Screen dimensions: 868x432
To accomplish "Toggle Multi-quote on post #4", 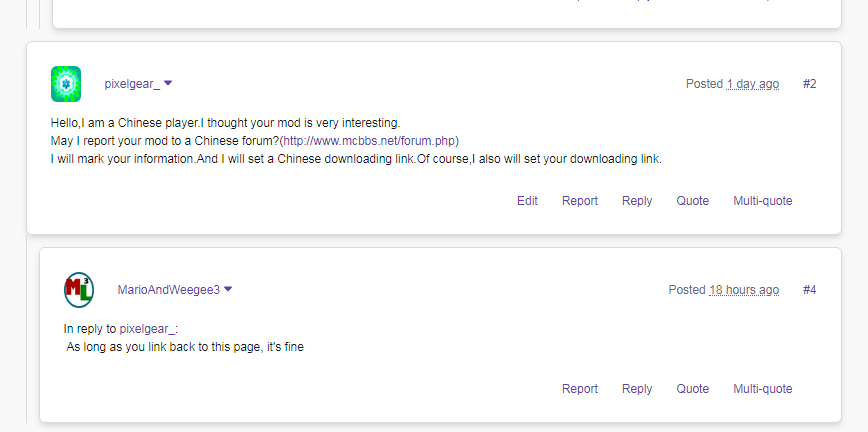I will coord(762,389).
